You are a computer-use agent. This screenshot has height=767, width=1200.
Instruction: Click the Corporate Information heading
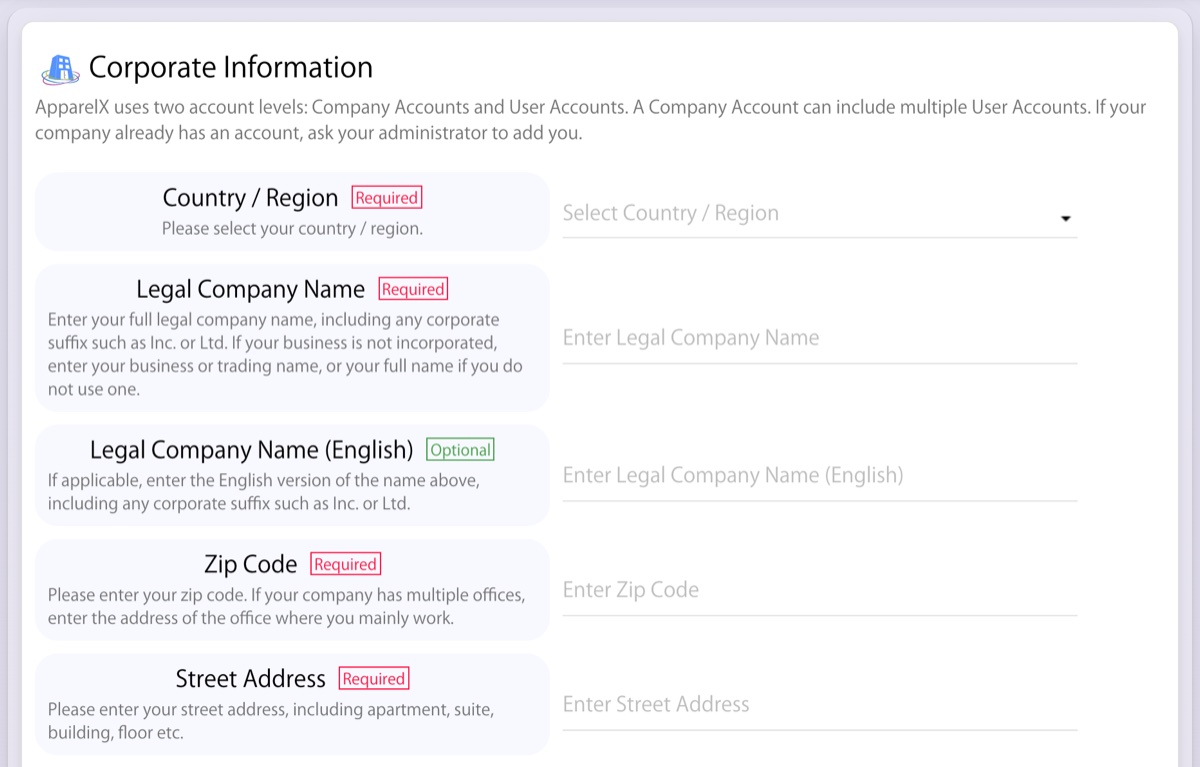(x=231, y=68)
